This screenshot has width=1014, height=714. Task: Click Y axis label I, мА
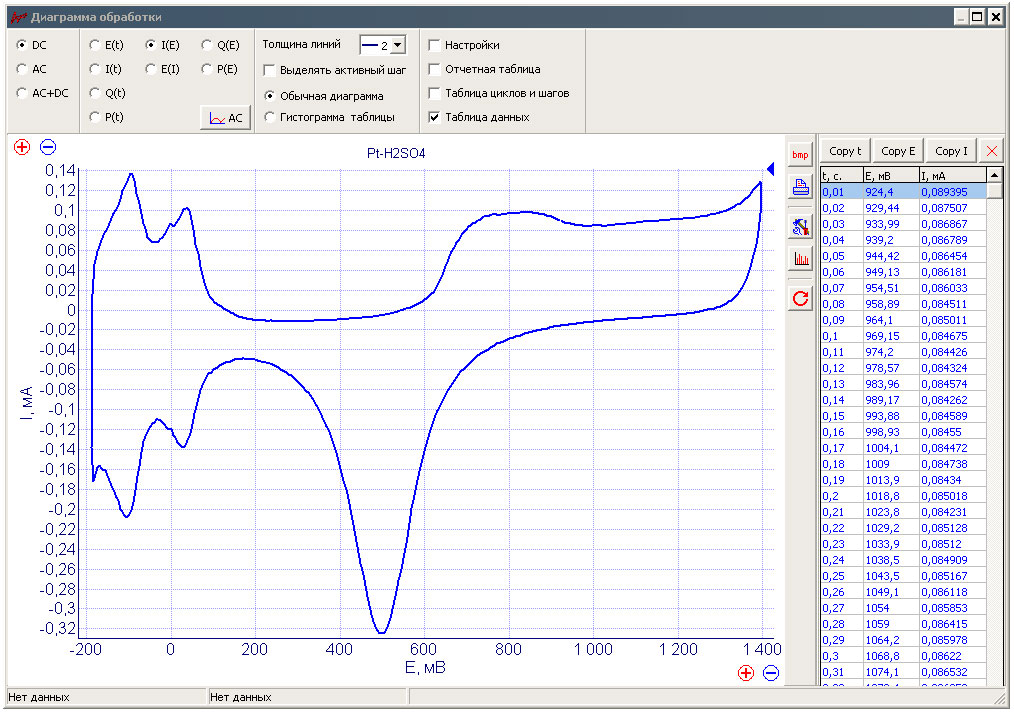coord(27,403)
